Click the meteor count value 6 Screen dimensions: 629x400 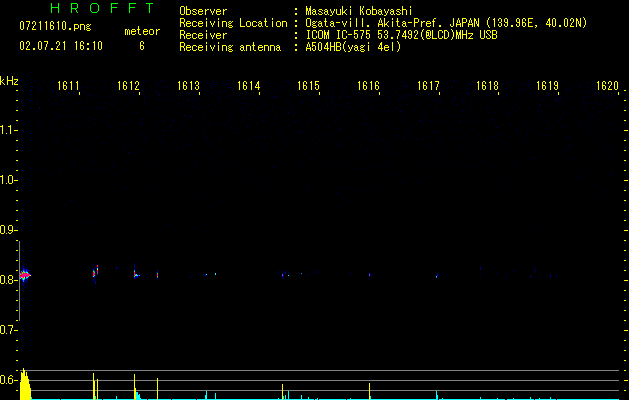click(142, 46)
